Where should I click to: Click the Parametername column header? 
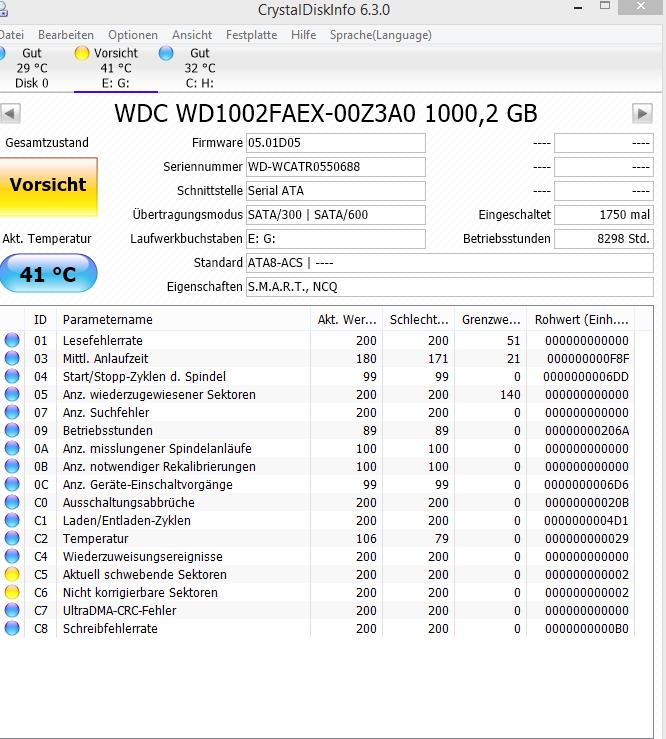coord(183,320)
